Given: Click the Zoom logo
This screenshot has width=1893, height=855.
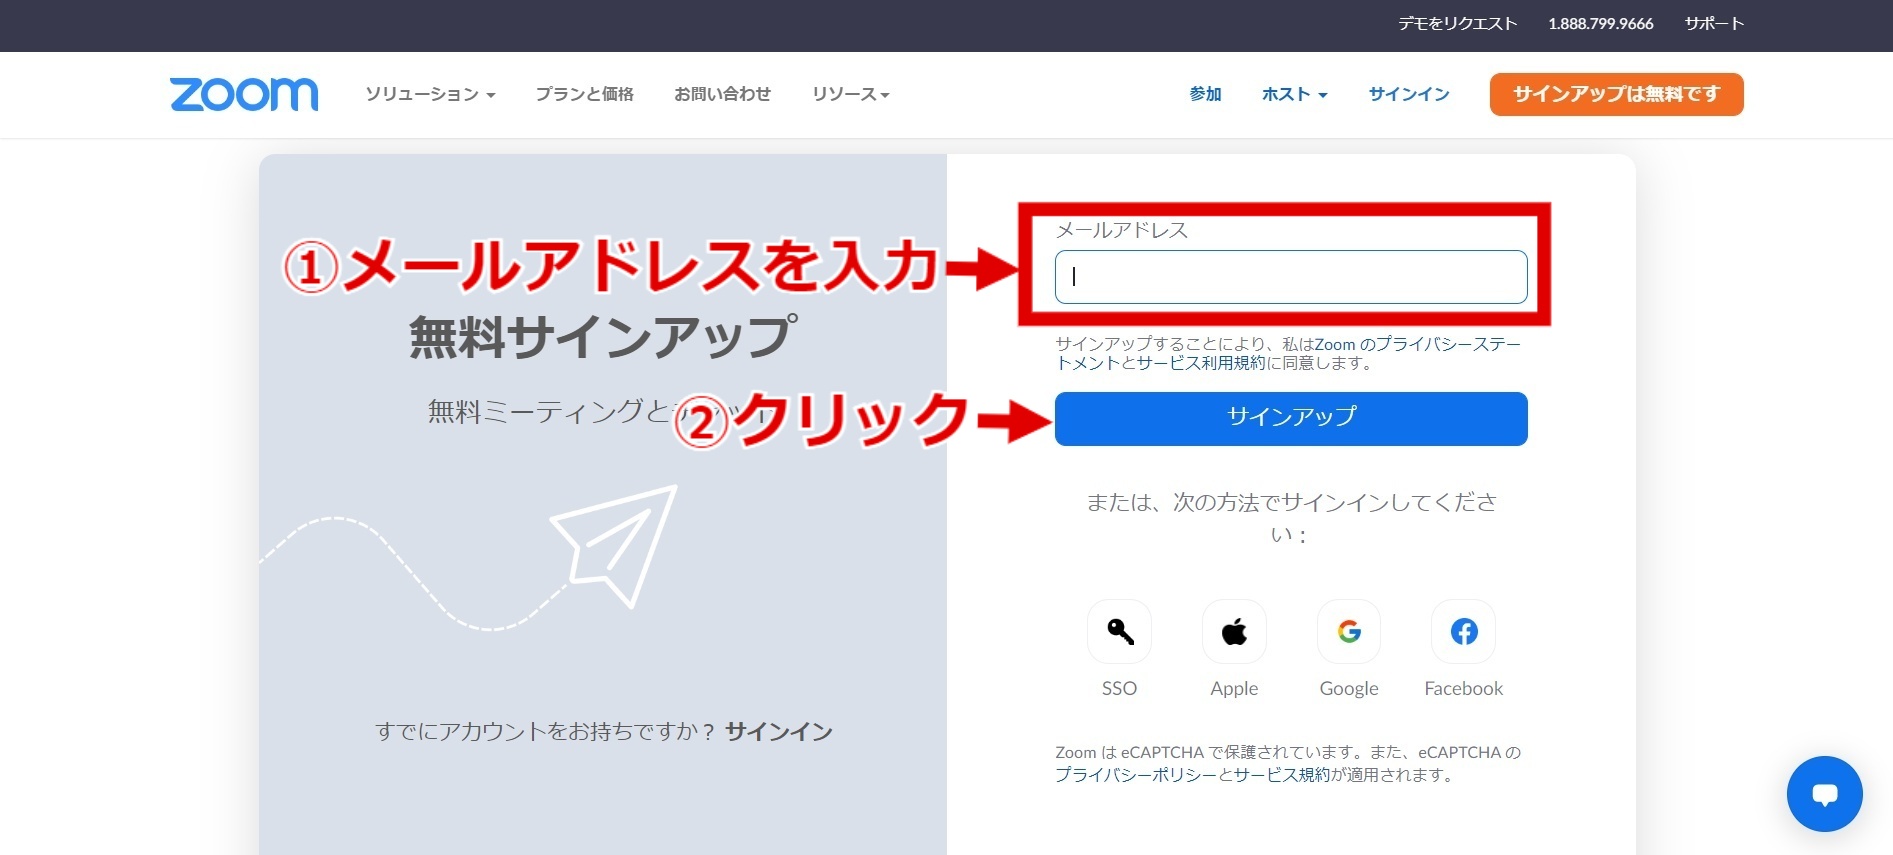Looking at the screenshot, I should [244, 94].
